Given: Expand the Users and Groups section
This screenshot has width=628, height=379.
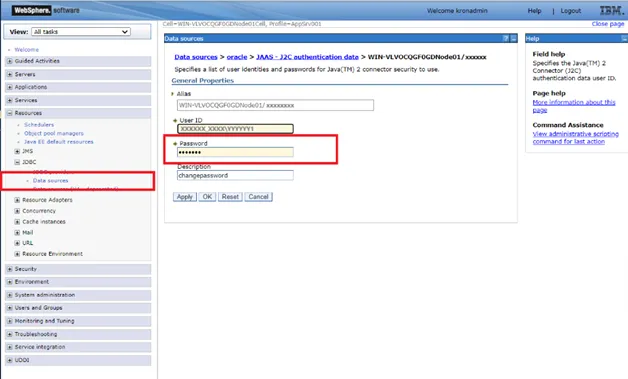Looking at the screenshot, I should pyautogui.click(x=10, y=308).
